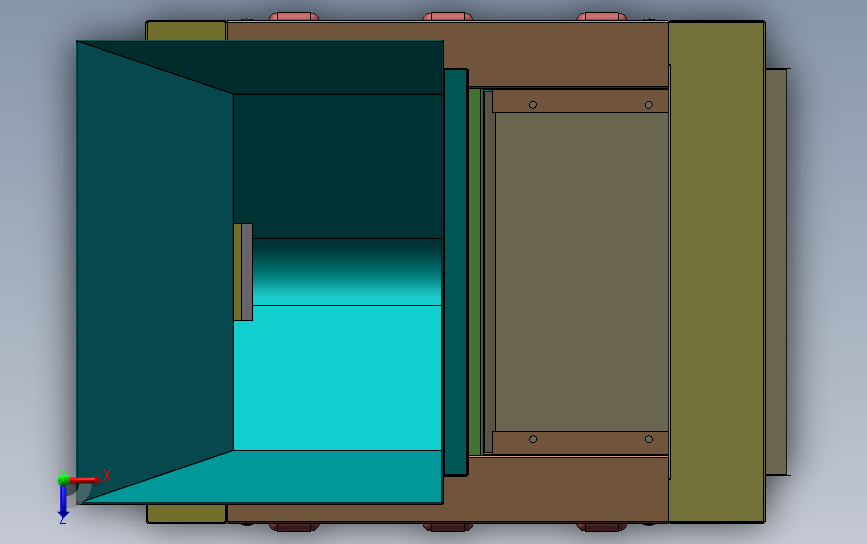Click the red X axis arrow of the triad
This screenshot has height=544, width=867.
point(85,479)
